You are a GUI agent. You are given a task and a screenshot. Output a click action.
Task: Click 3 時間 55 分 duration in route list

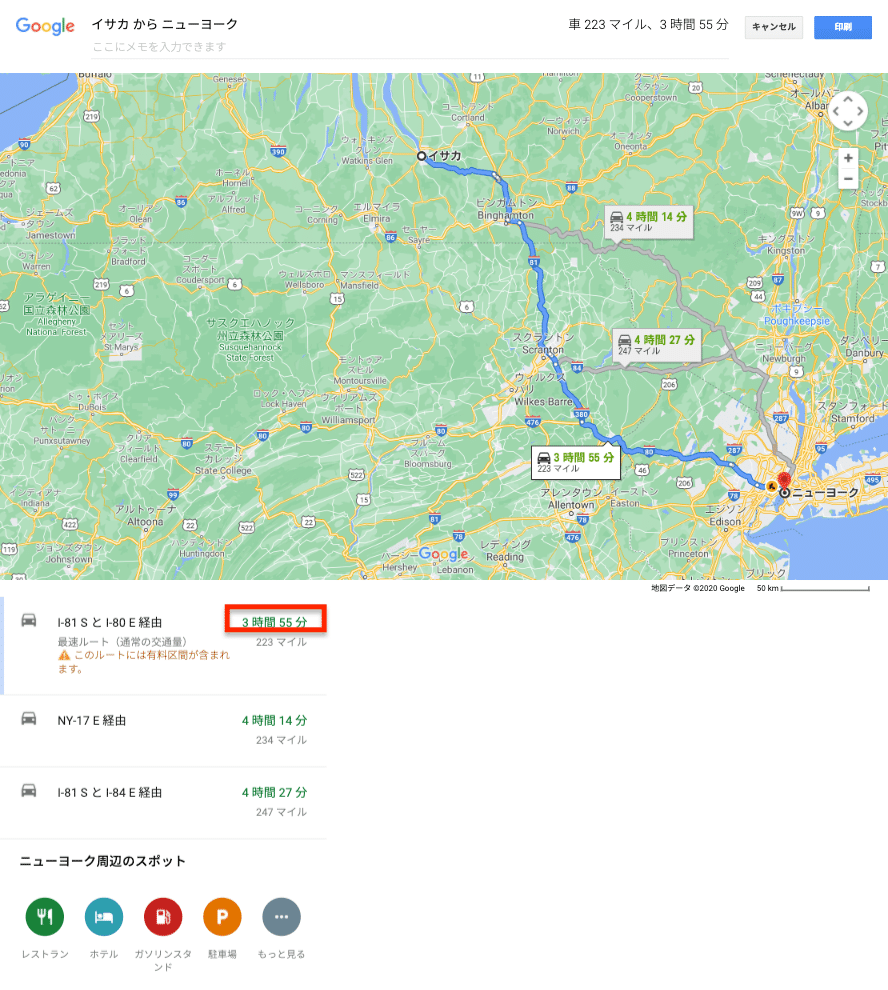click(275, 622)
